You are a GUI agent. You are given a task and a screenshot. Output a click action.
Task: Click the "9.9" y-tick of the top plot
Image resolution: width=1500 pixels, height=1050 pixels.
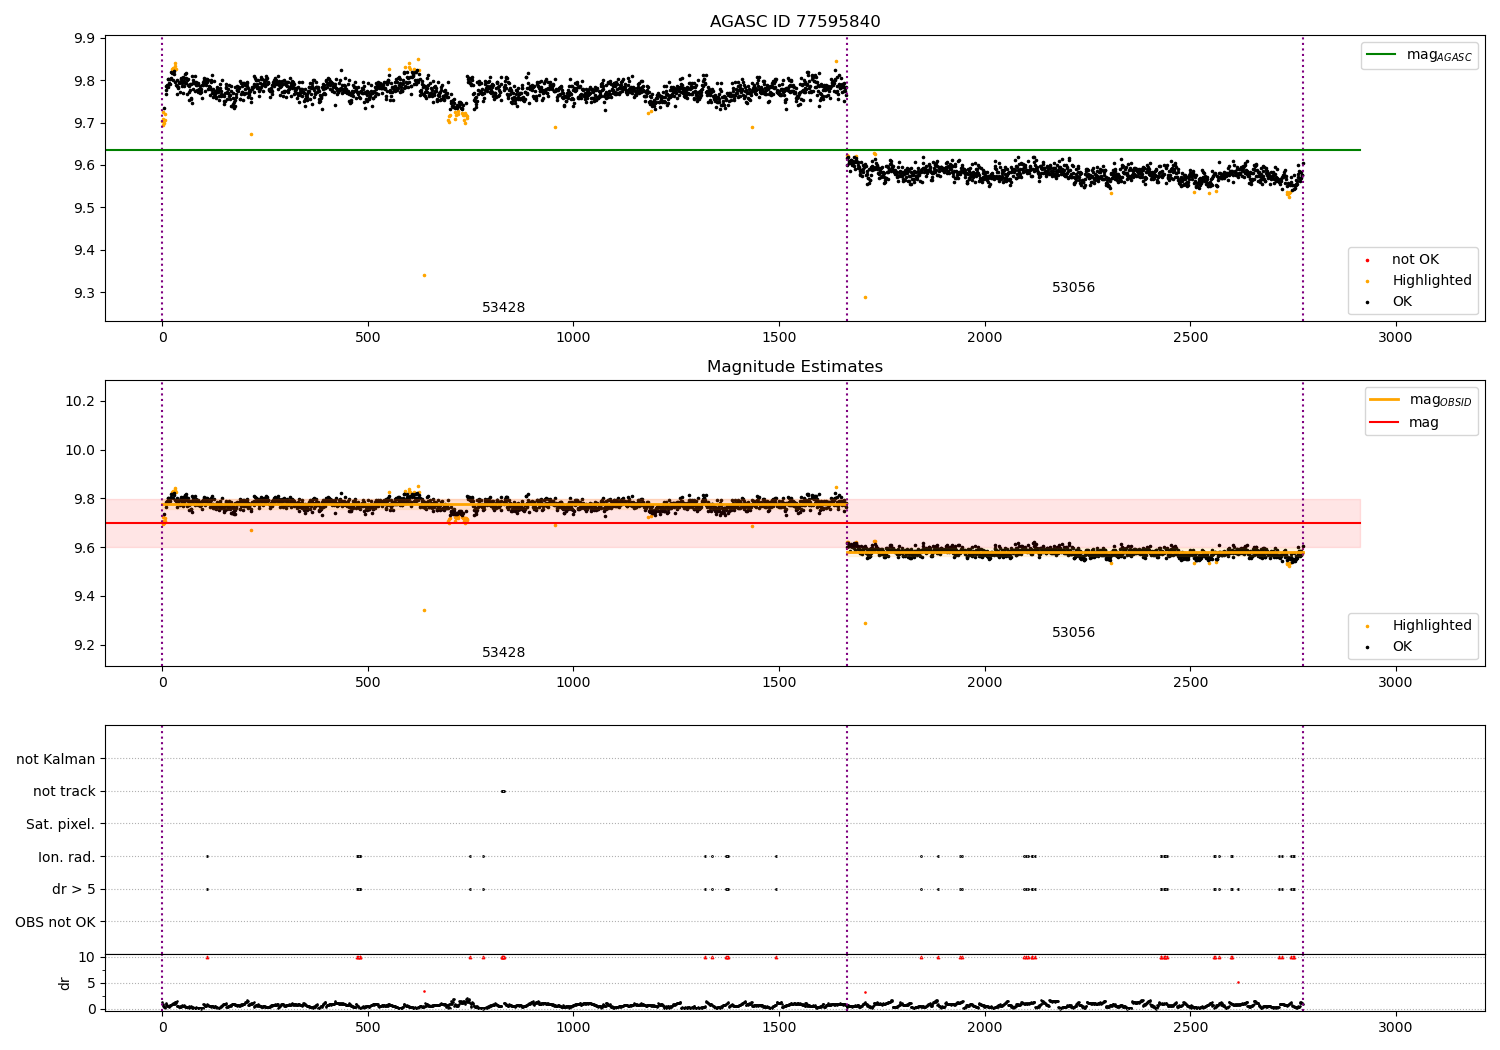85,39
